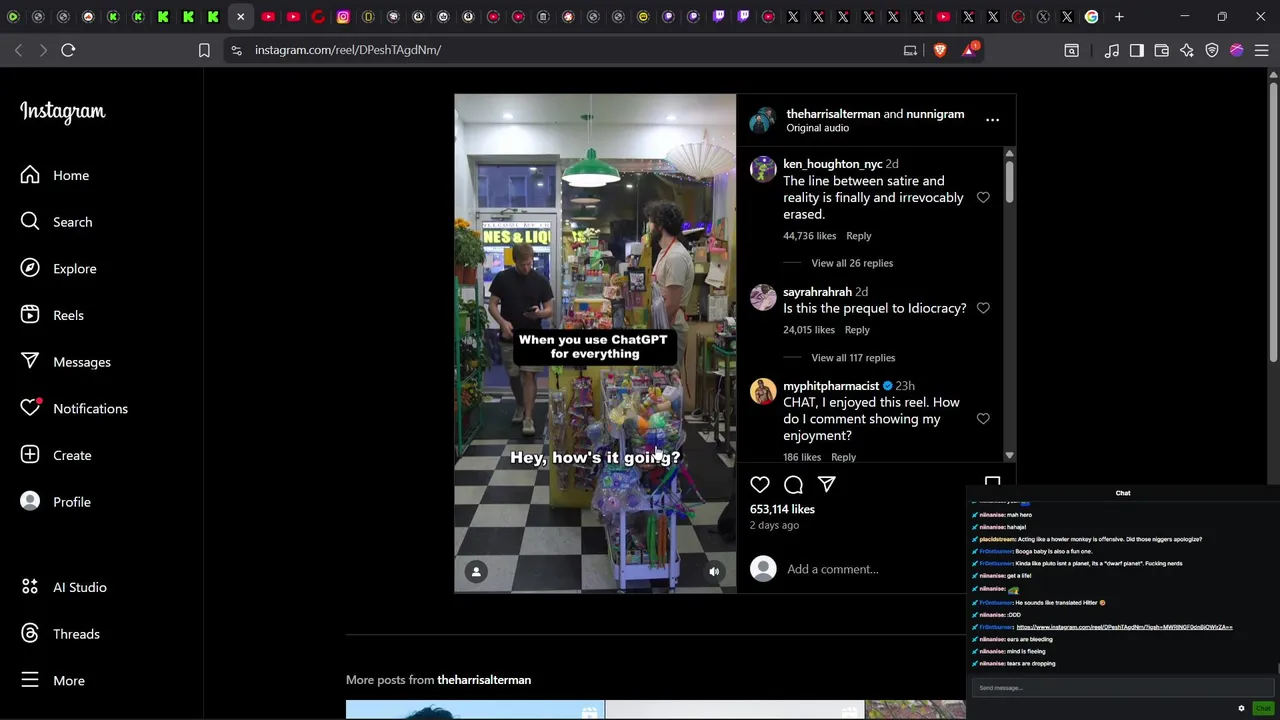Reply to sayrahrahrah's comment
This screenshot has width=1280, height=720.
(857, 330)
